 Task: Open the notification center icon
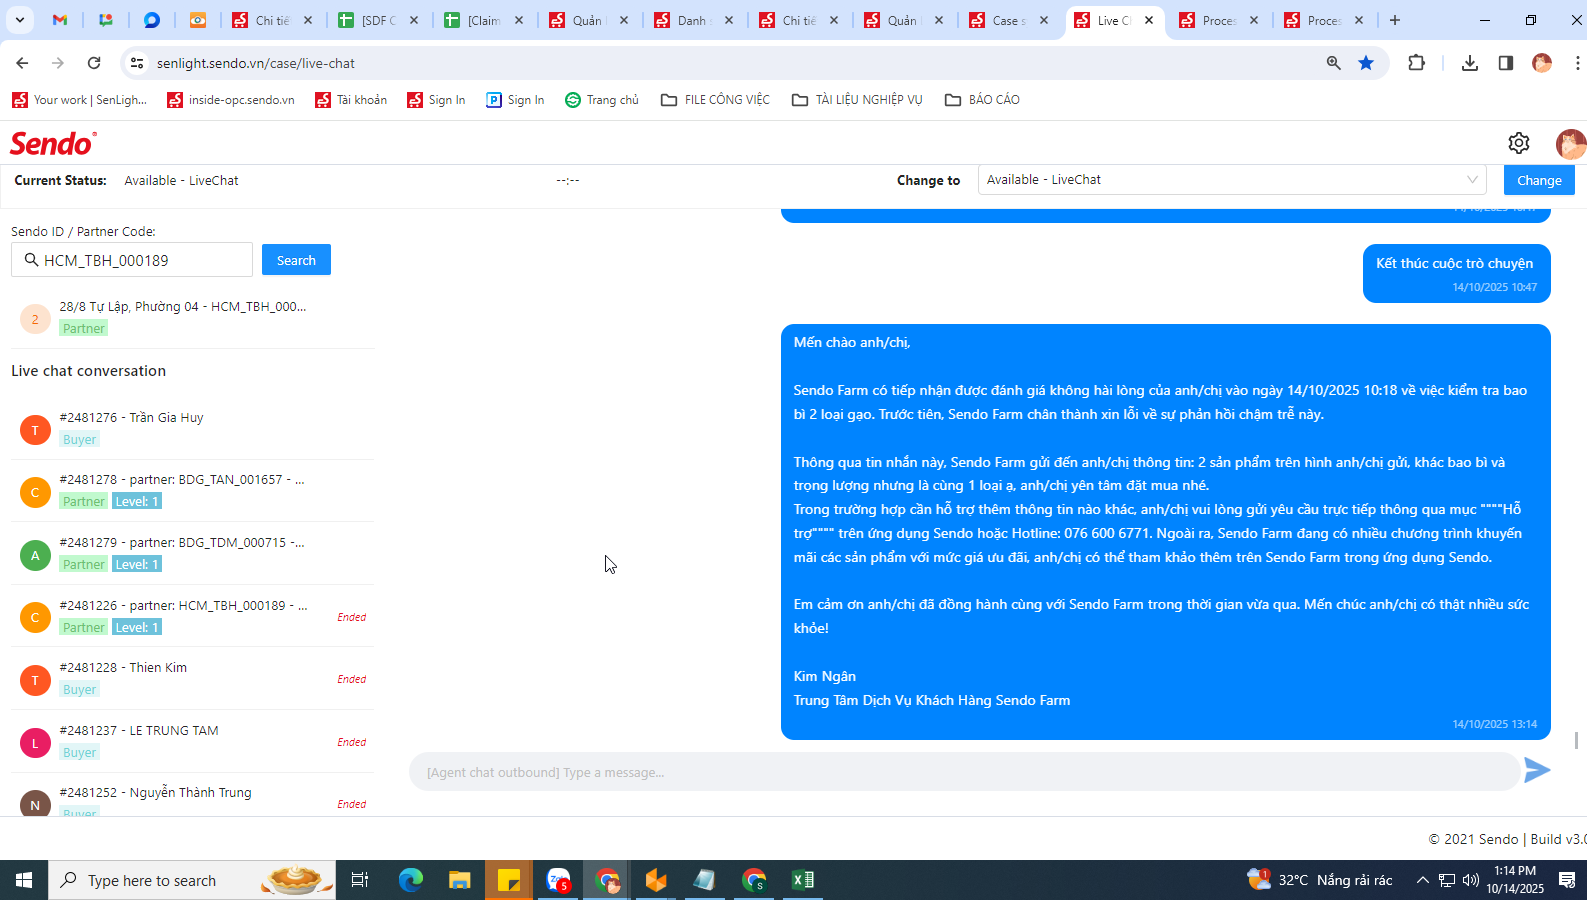point(1567,880)
